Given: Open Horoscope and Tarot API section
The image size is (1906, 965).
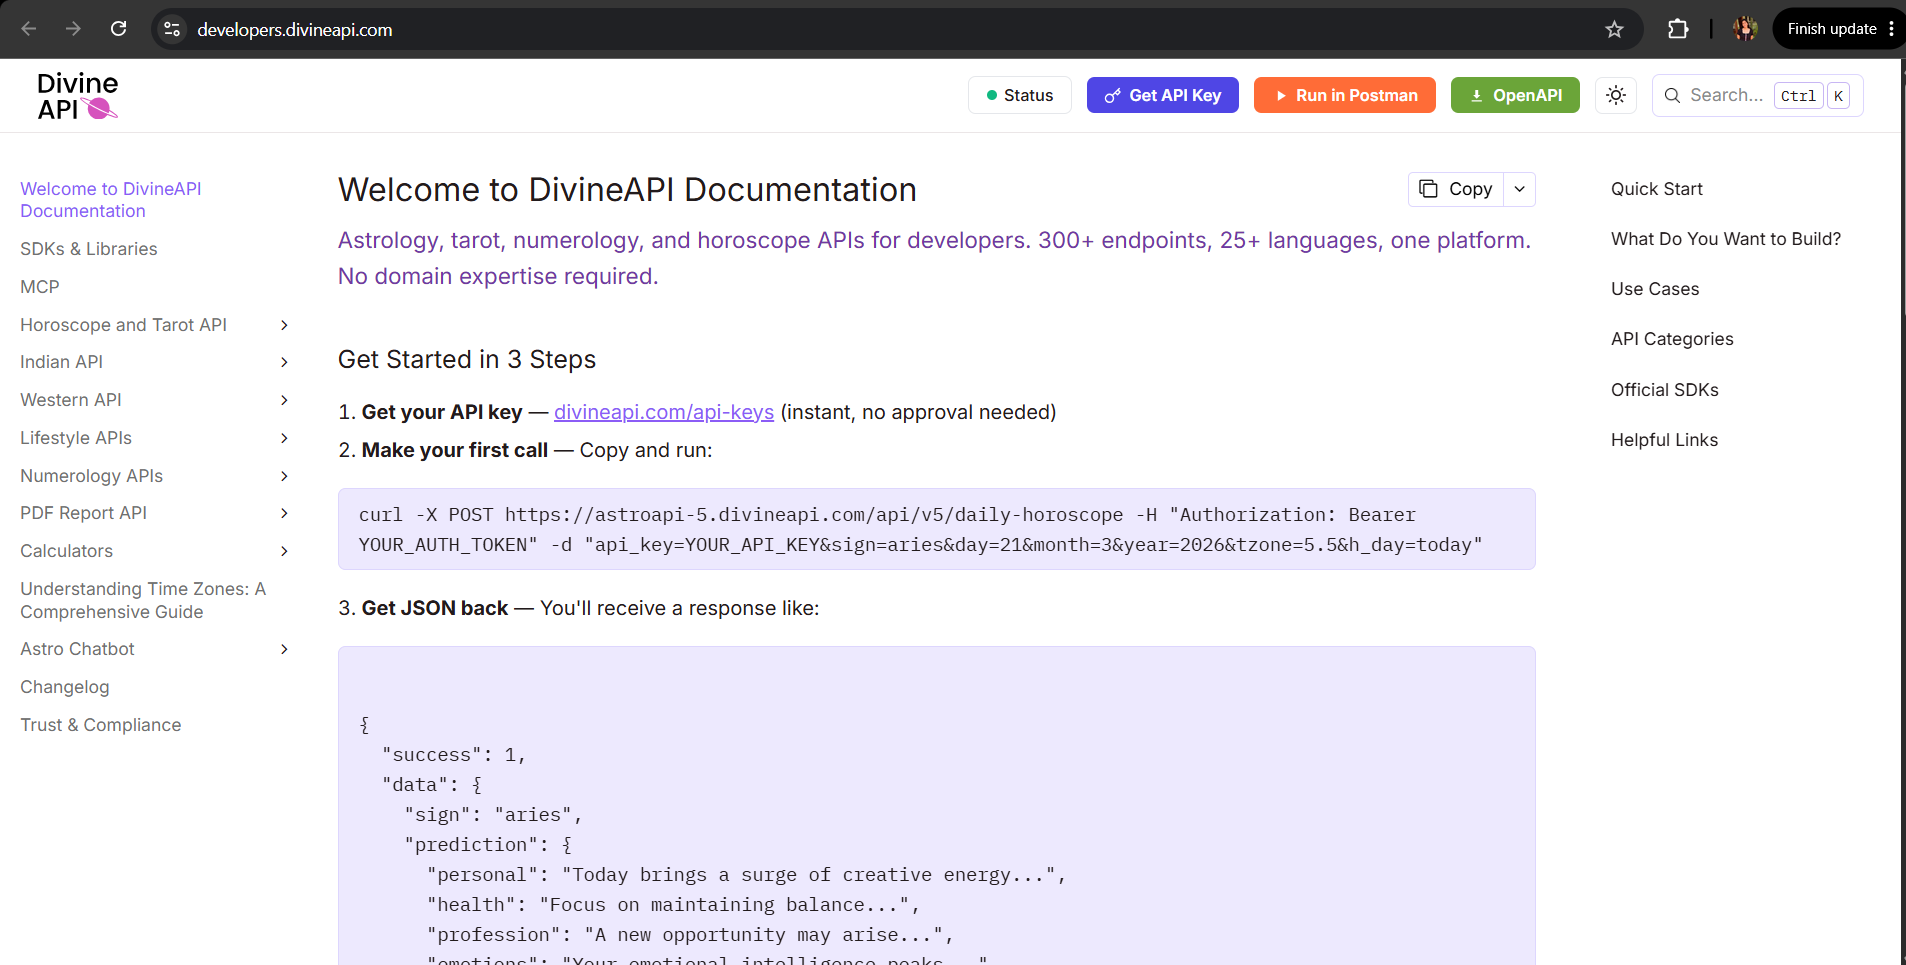Looking at the screenshot, I should point(124,325).
